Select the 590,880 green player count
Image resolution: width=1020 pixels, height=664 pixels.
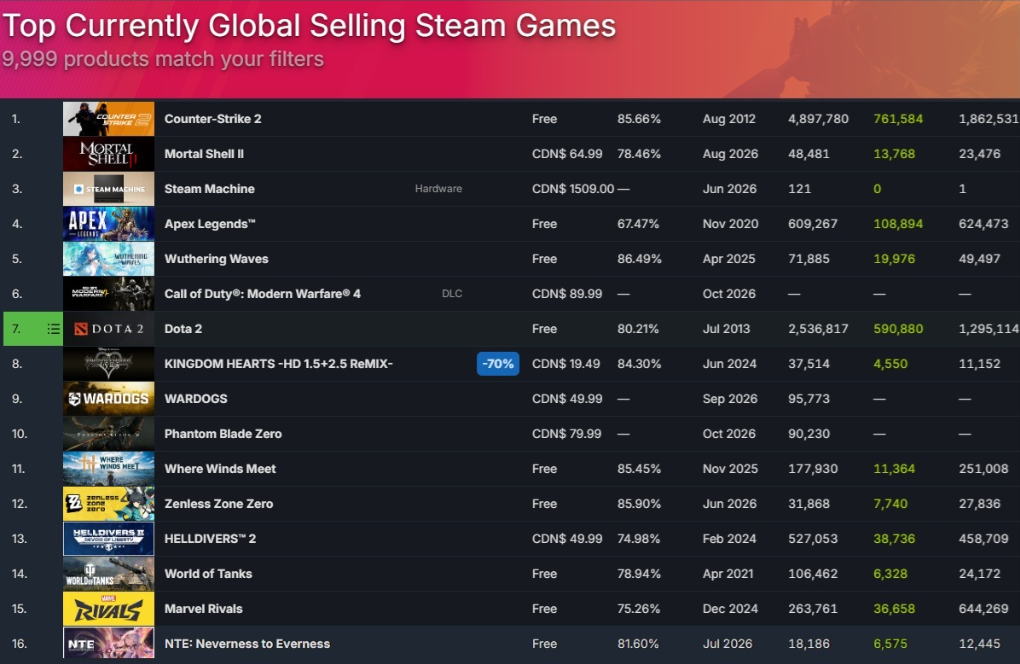coord(898,329)
